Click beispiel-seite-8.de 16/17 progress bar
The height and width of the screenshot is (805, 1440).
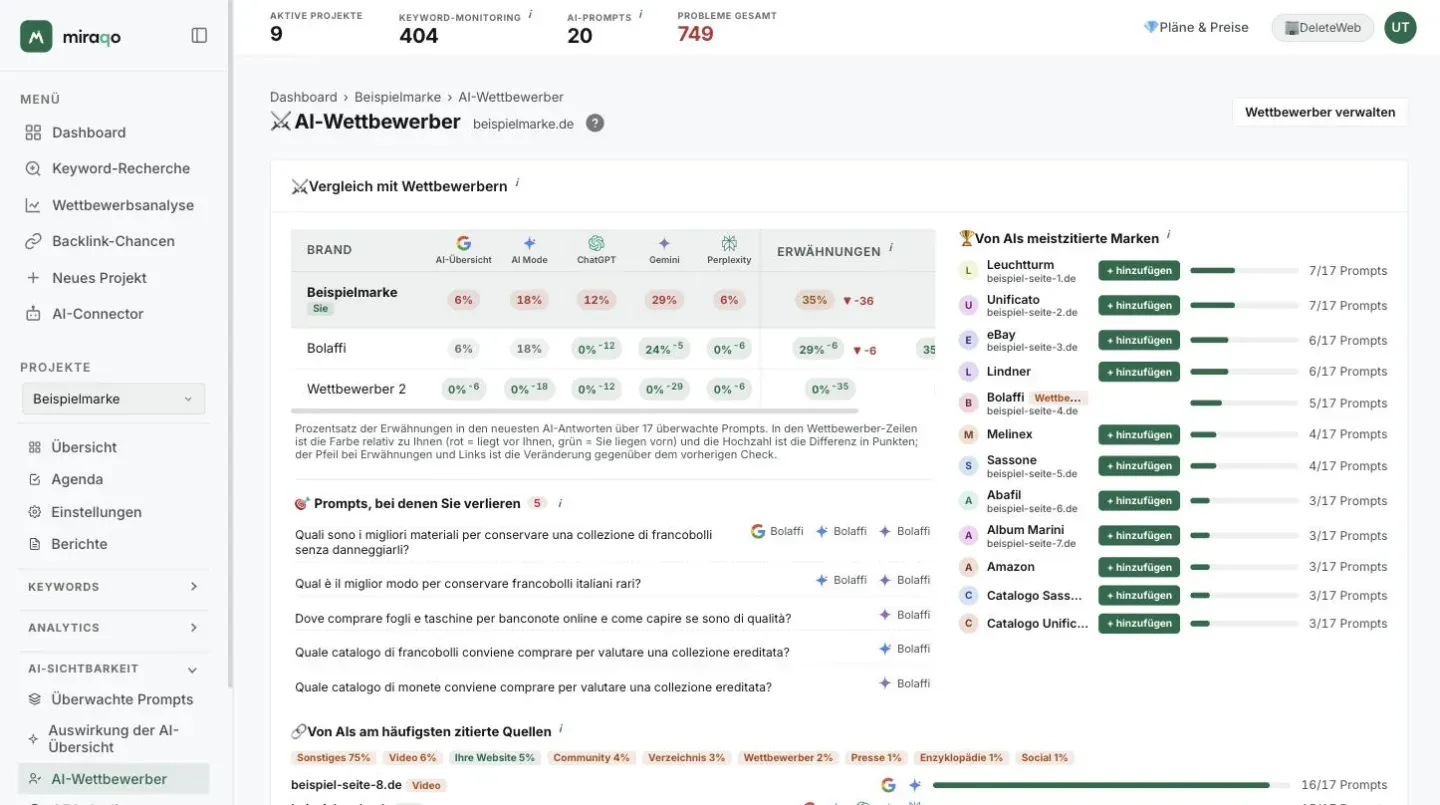[1109, 785]
